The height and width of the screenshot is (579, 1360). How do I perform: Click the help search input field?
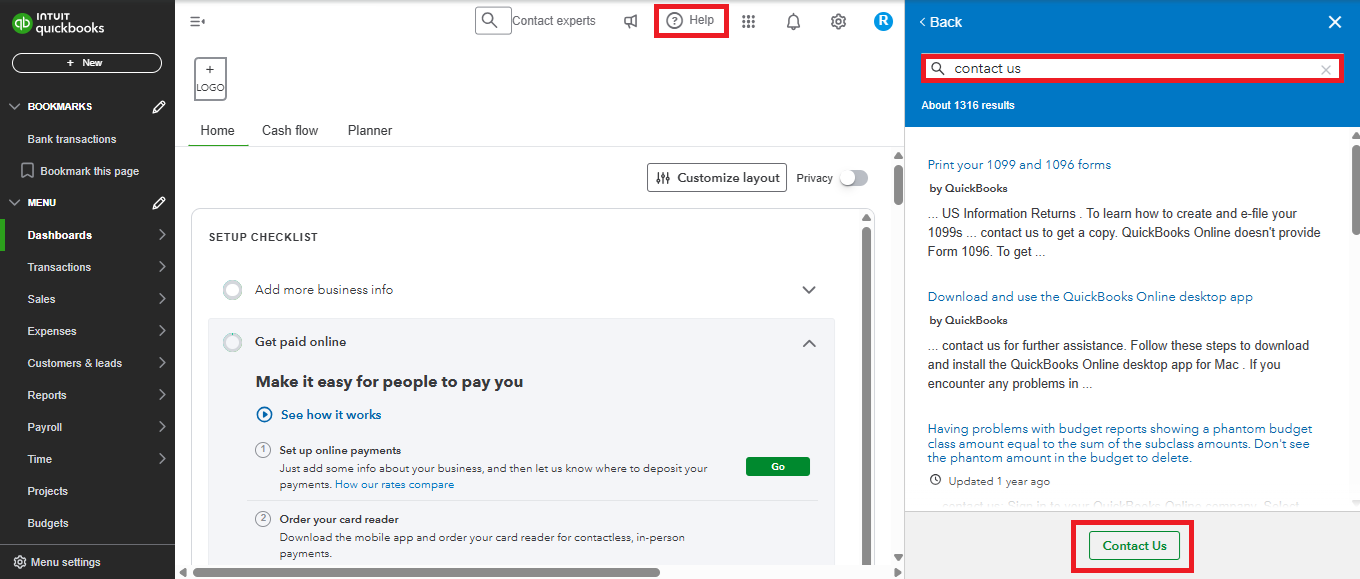(1131, 69)
